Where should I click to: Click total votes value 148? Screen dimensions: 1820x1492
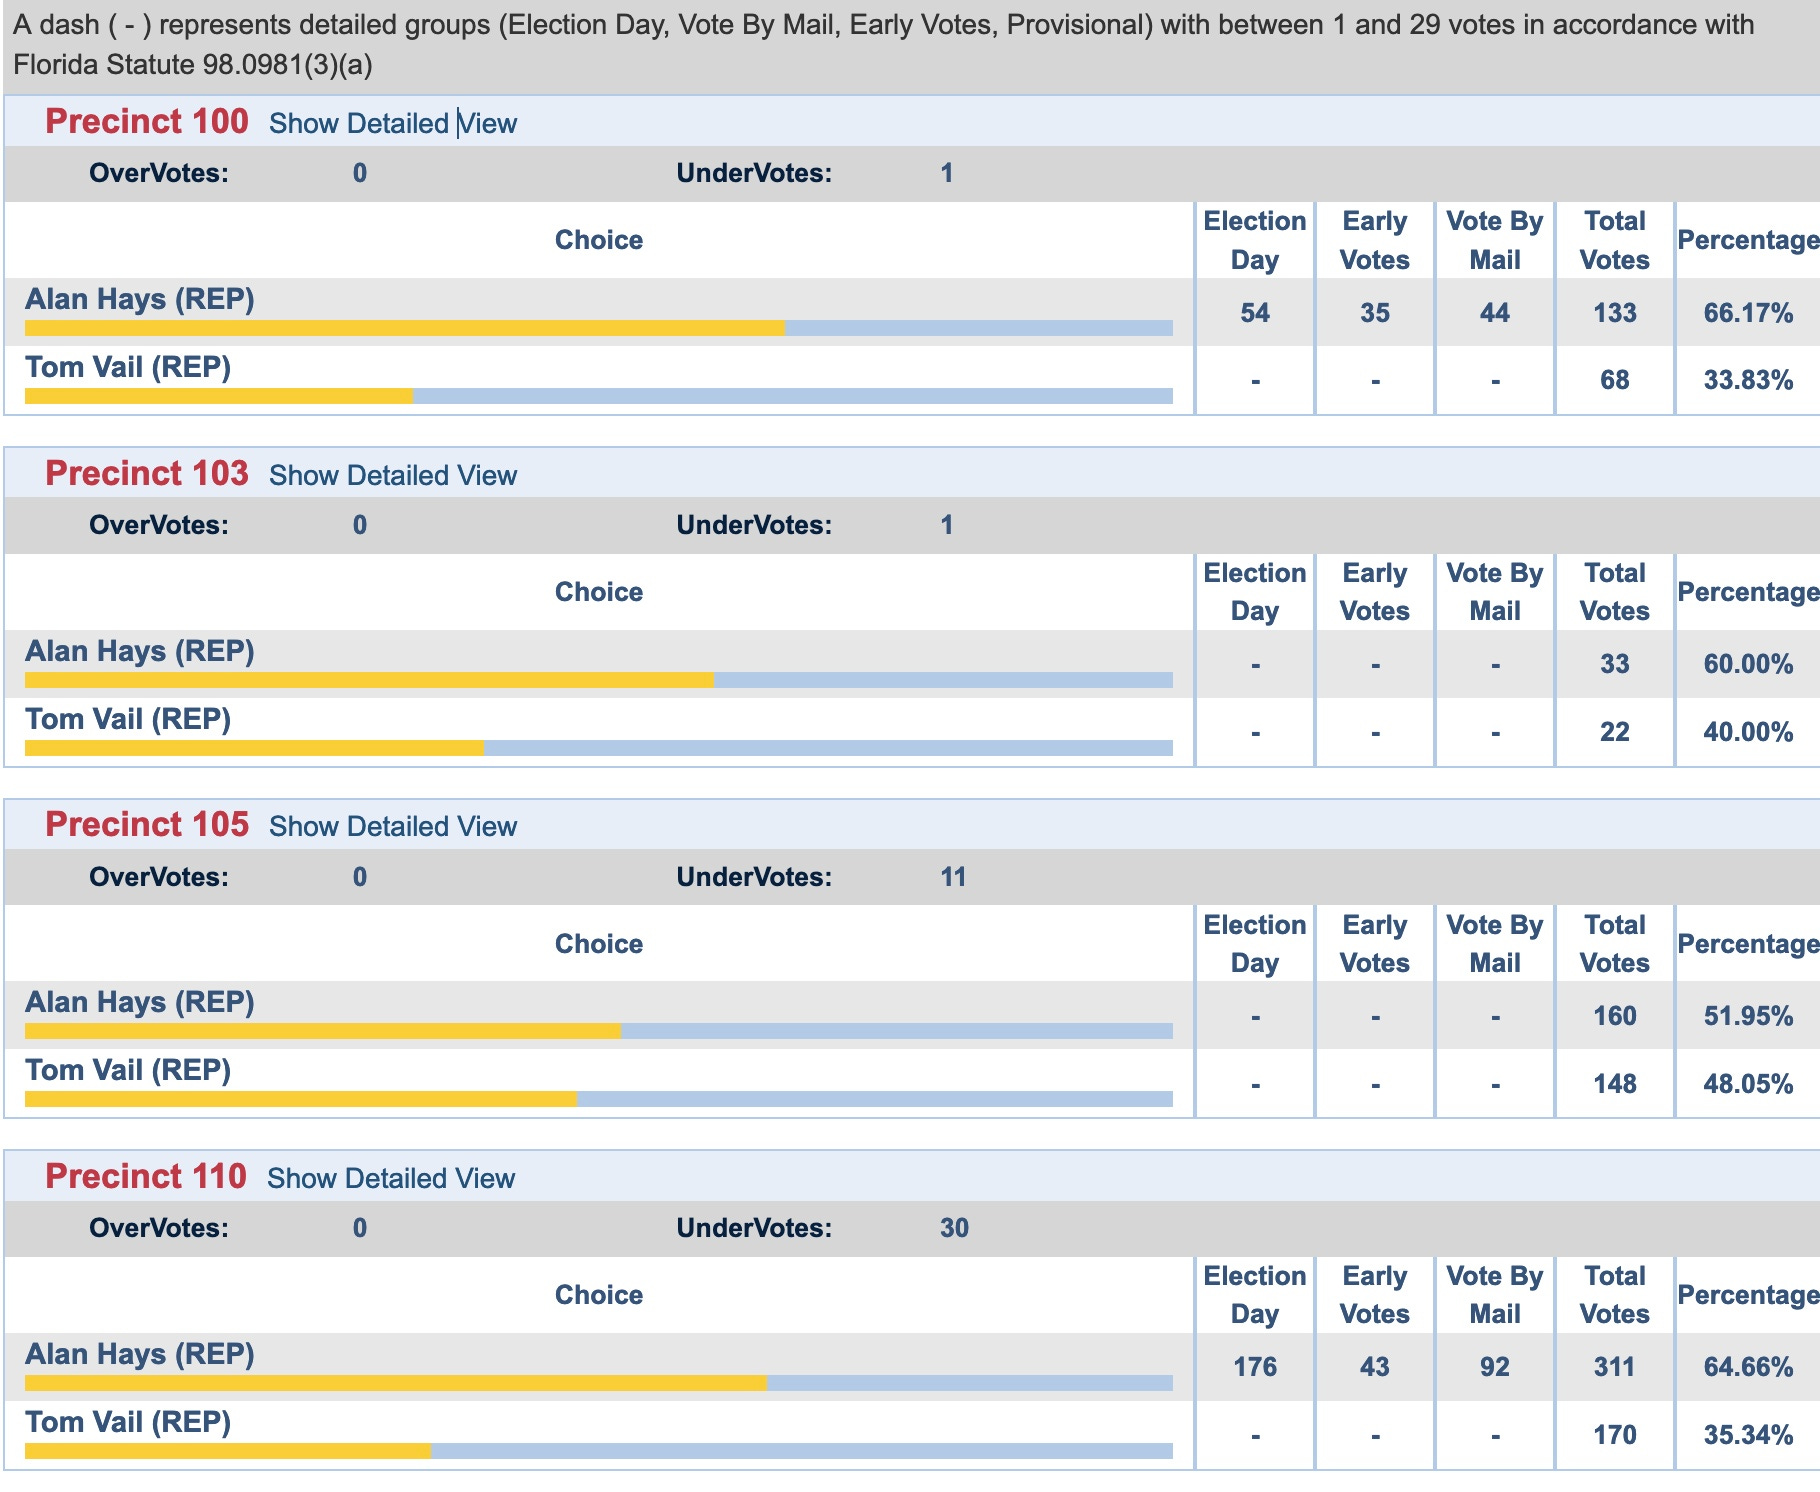pos(1615,1084)
